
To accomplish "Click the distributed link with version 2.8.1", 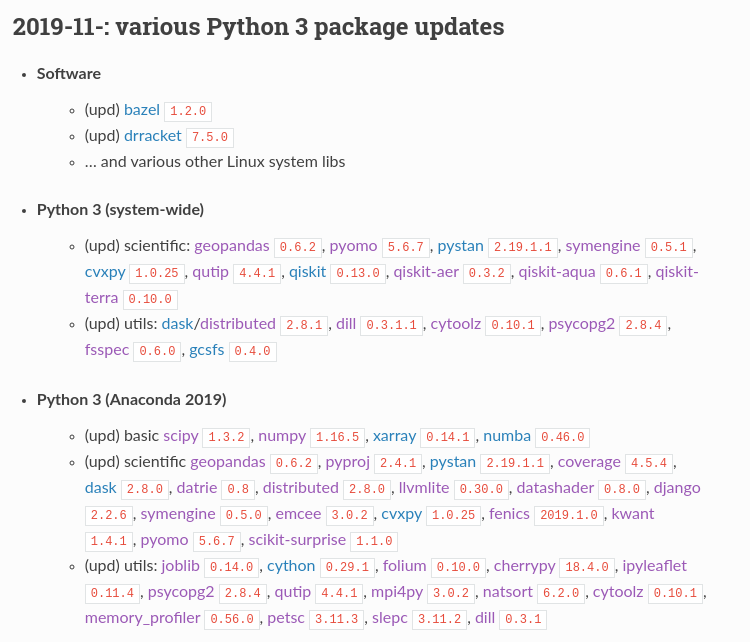I will click(238, 324).
